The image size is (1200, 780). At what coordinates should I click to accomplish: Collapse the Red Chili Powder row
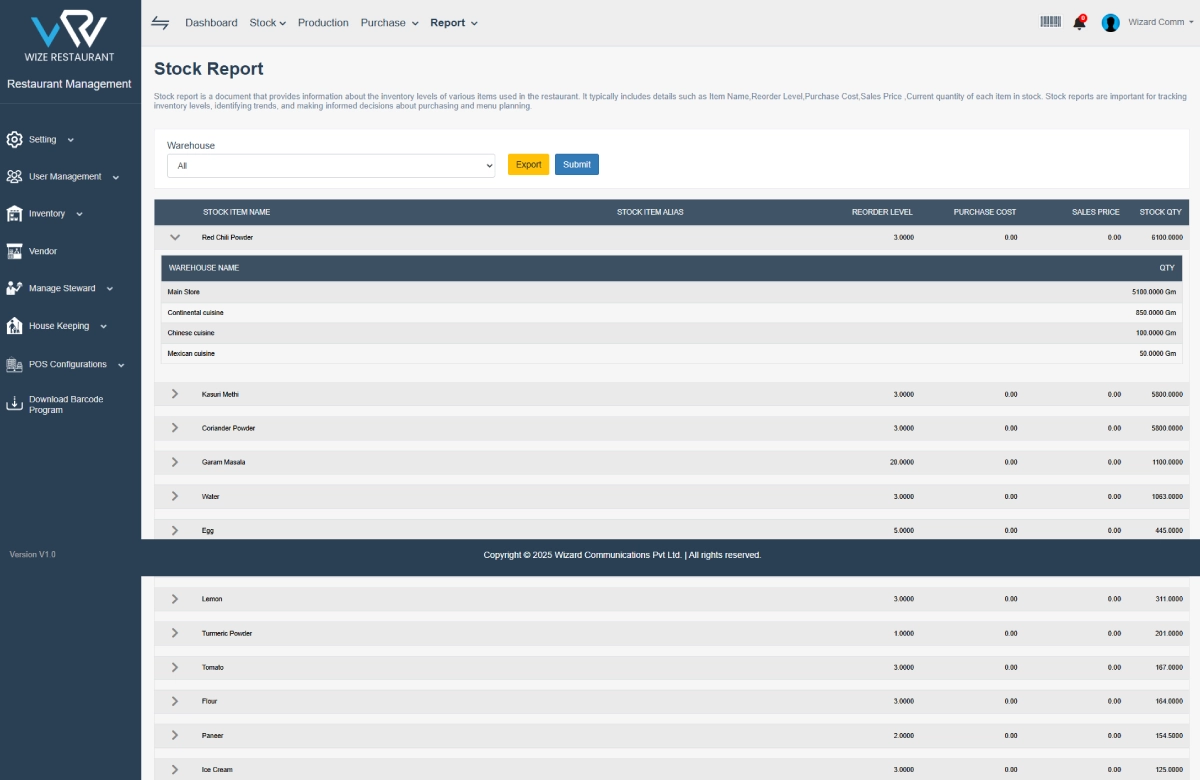coord(175,238)
